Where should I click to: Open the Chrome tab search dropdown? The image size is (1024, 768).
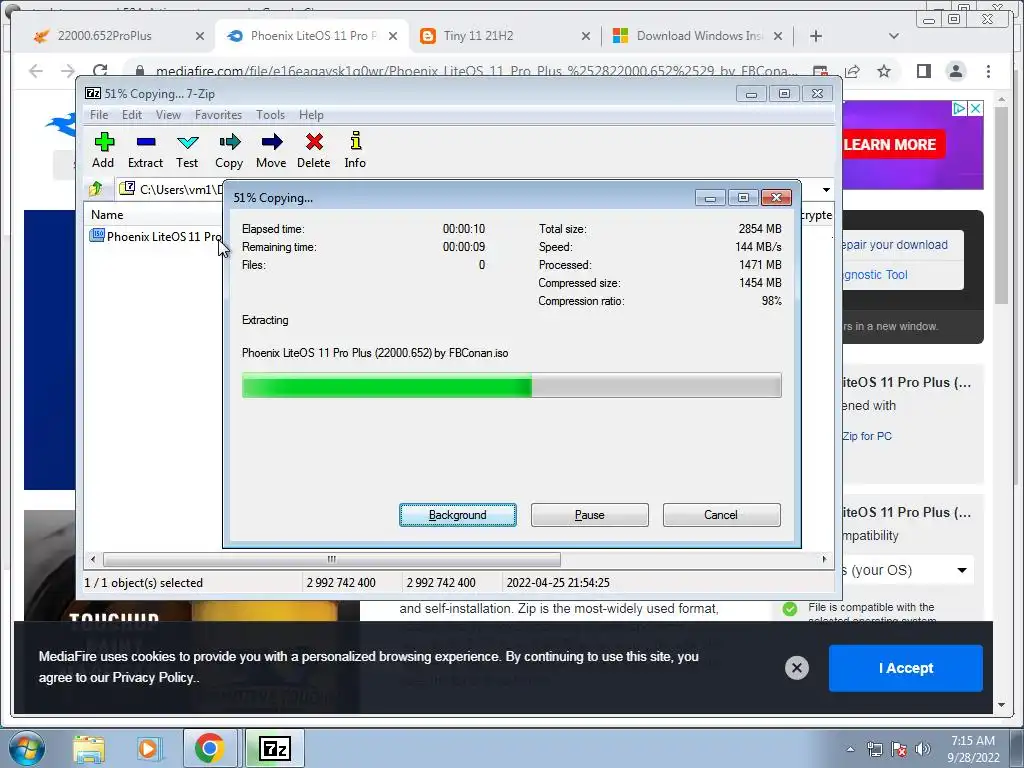pyautogui.click(x=894, y=36)
